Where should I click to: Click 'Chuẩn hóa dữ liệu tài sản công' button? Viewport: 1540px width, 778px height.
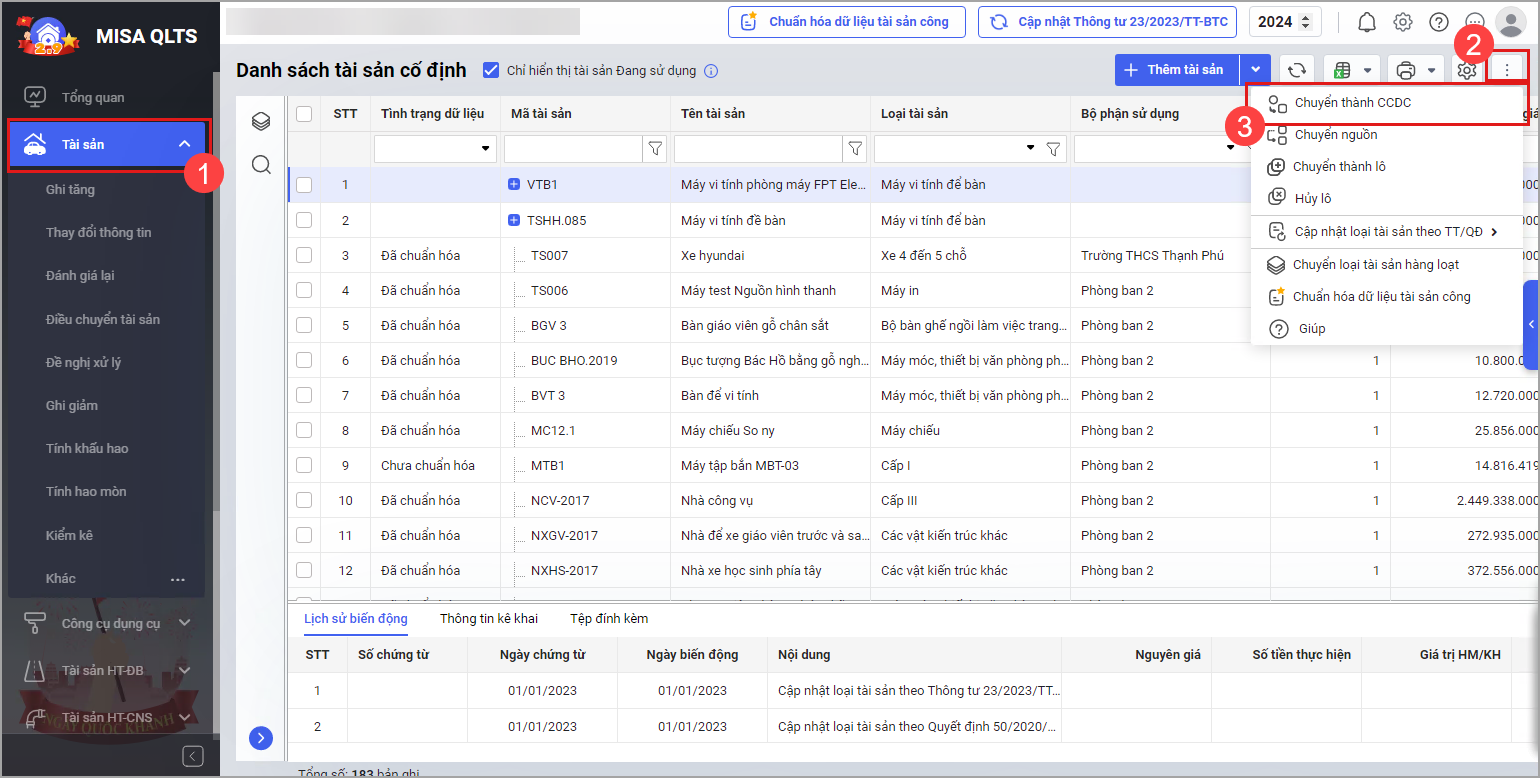point(846,22)
